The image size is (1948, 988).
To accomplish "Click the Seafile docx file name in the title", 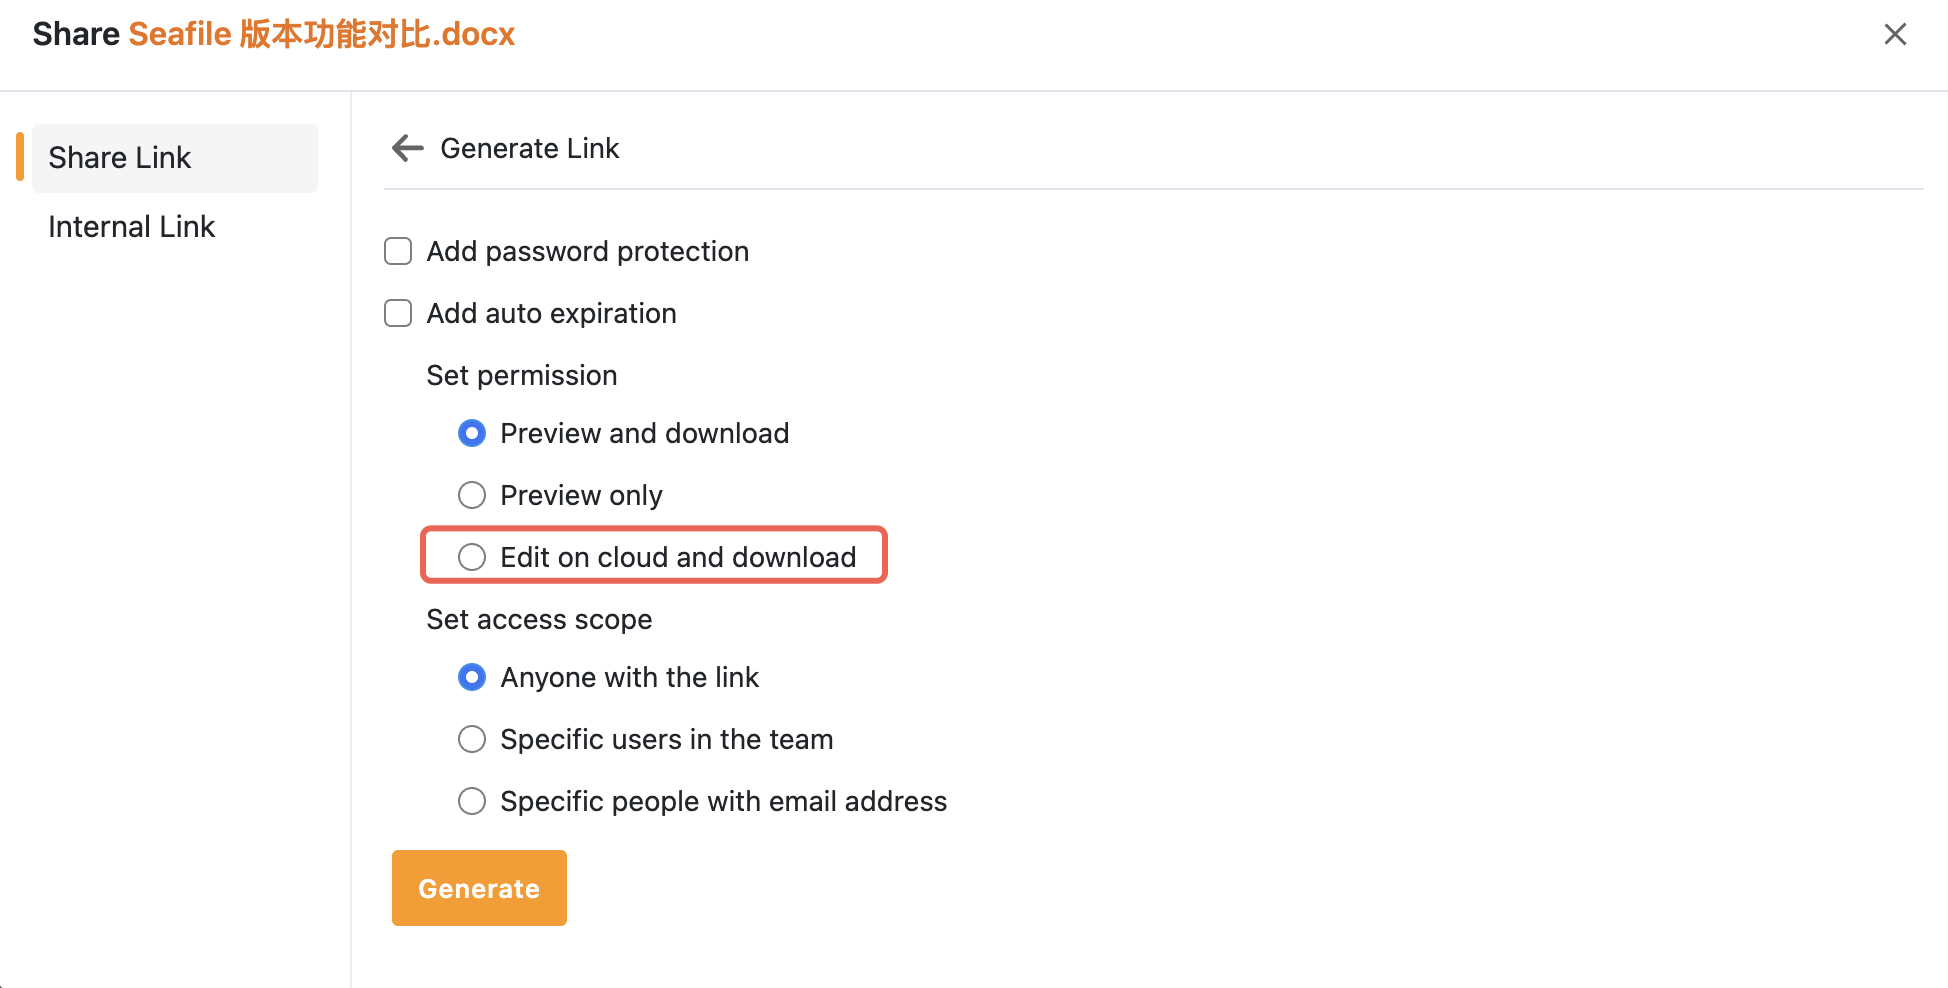I will tap(322, 34).
